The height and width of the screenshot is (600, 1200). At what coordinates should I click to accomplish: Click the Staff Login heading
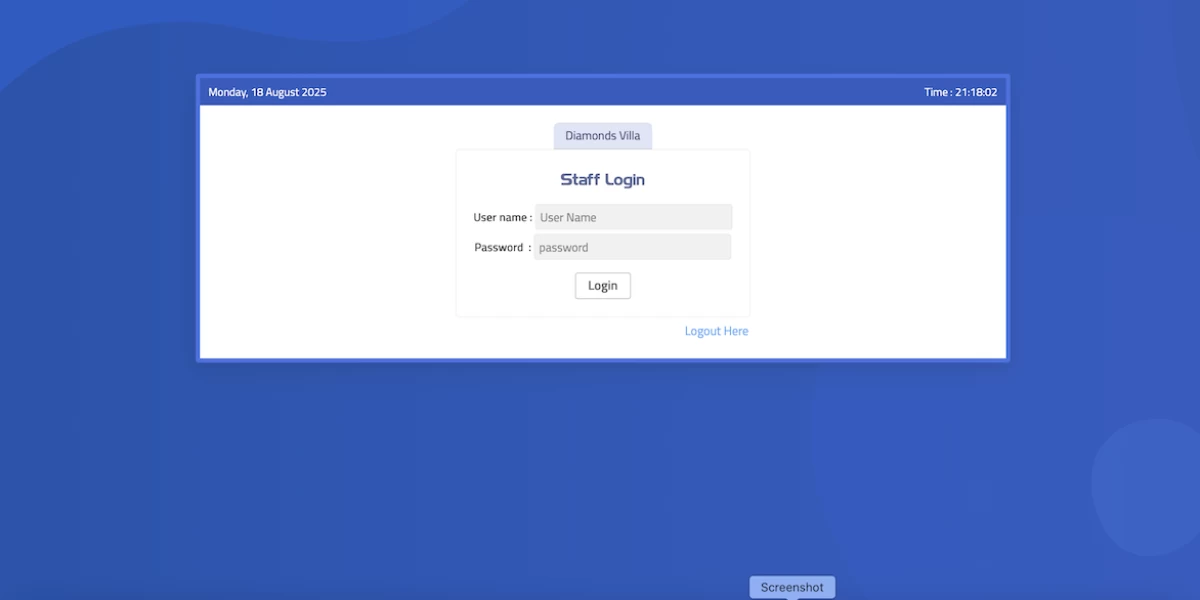pyautogui.click(x=602, y=180)
